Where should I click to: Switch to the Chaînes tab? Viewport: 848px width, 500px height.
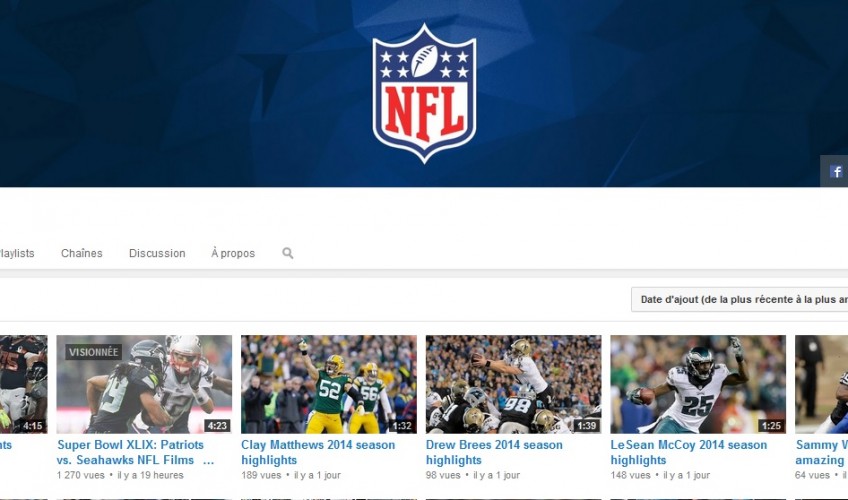(82, 253)
